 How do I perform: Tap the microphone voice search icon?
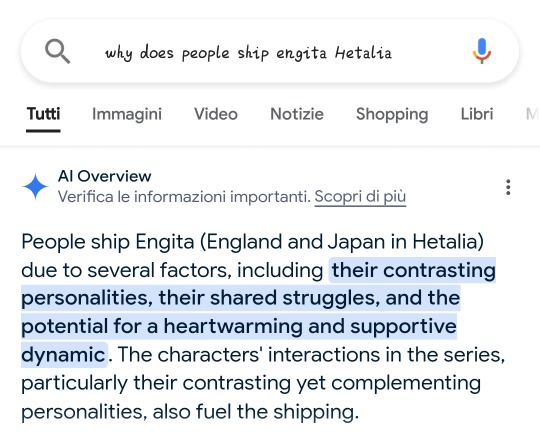(481, 51)
